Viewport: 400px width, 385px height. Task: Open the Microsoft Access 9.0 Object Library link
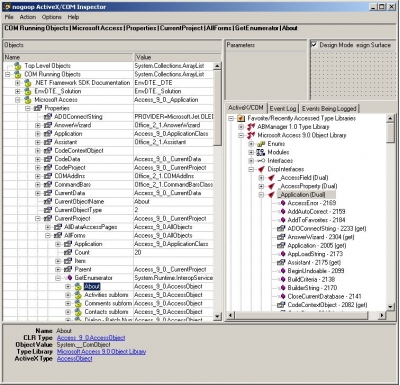tap(101, 352)
